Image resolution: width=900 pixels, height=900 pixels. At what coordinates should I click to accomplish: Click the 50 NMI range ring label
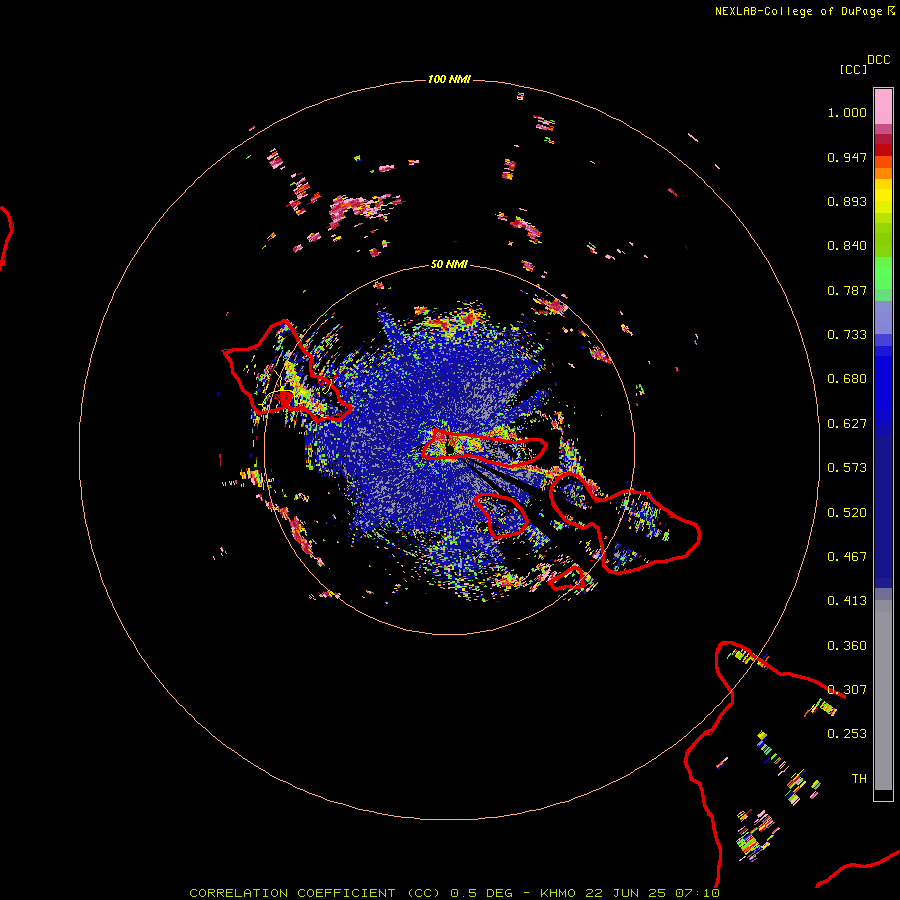tap(449, 264)
